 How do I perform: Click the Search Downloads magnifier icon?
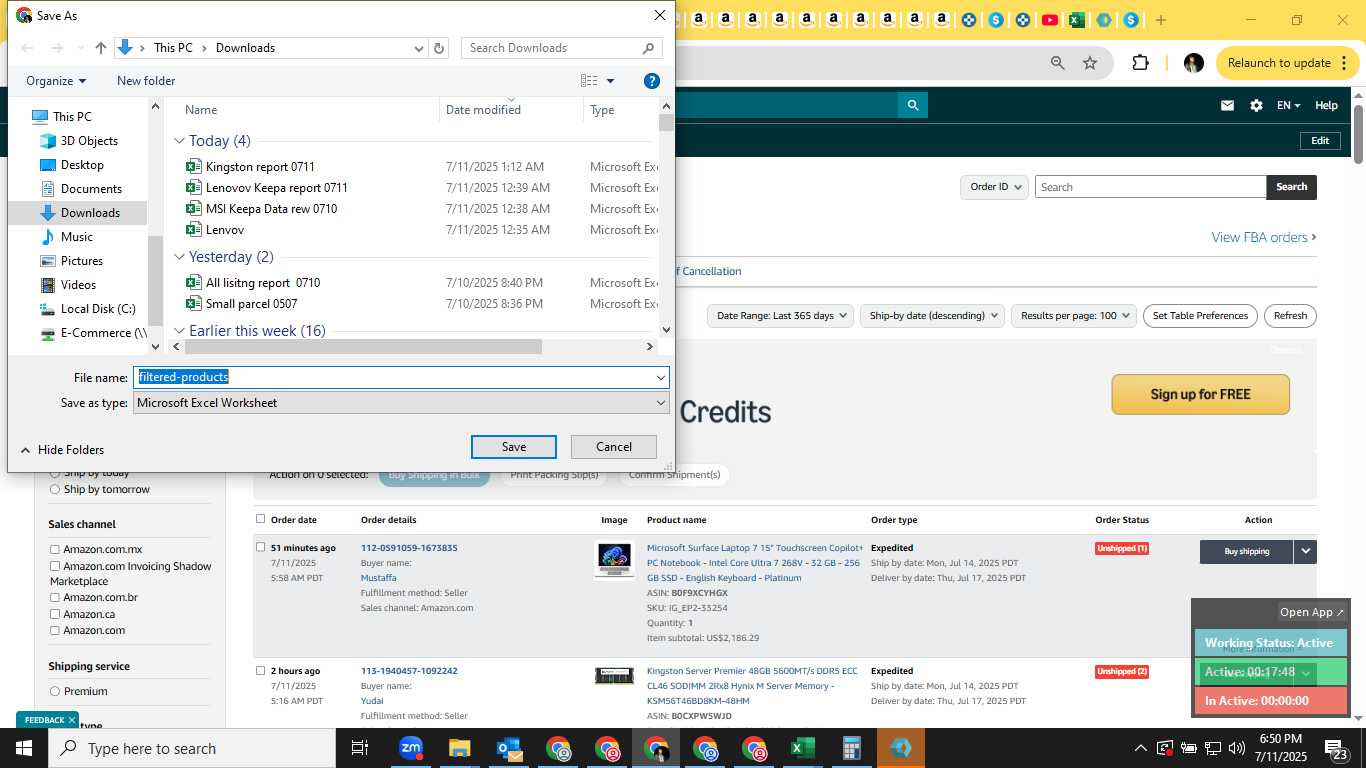(649, 48)
